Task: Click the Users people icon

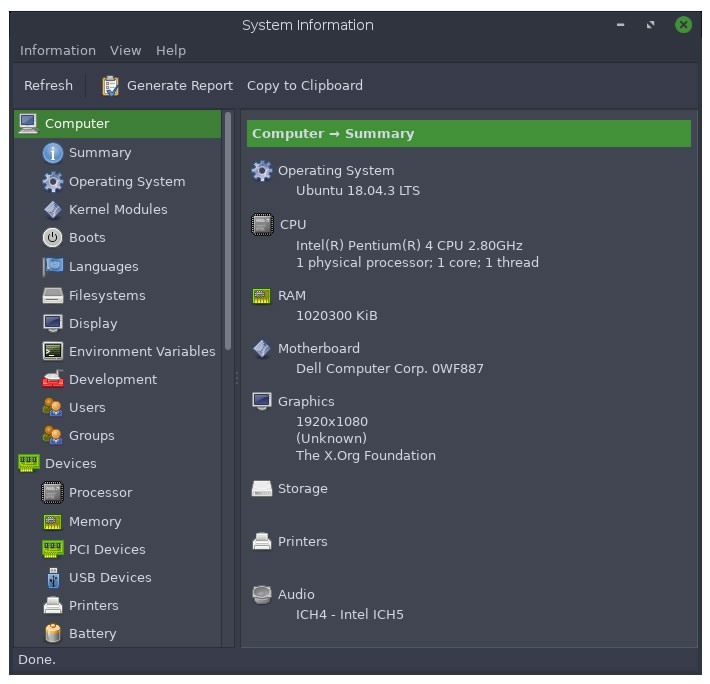Action: click(x=53, y=407)
